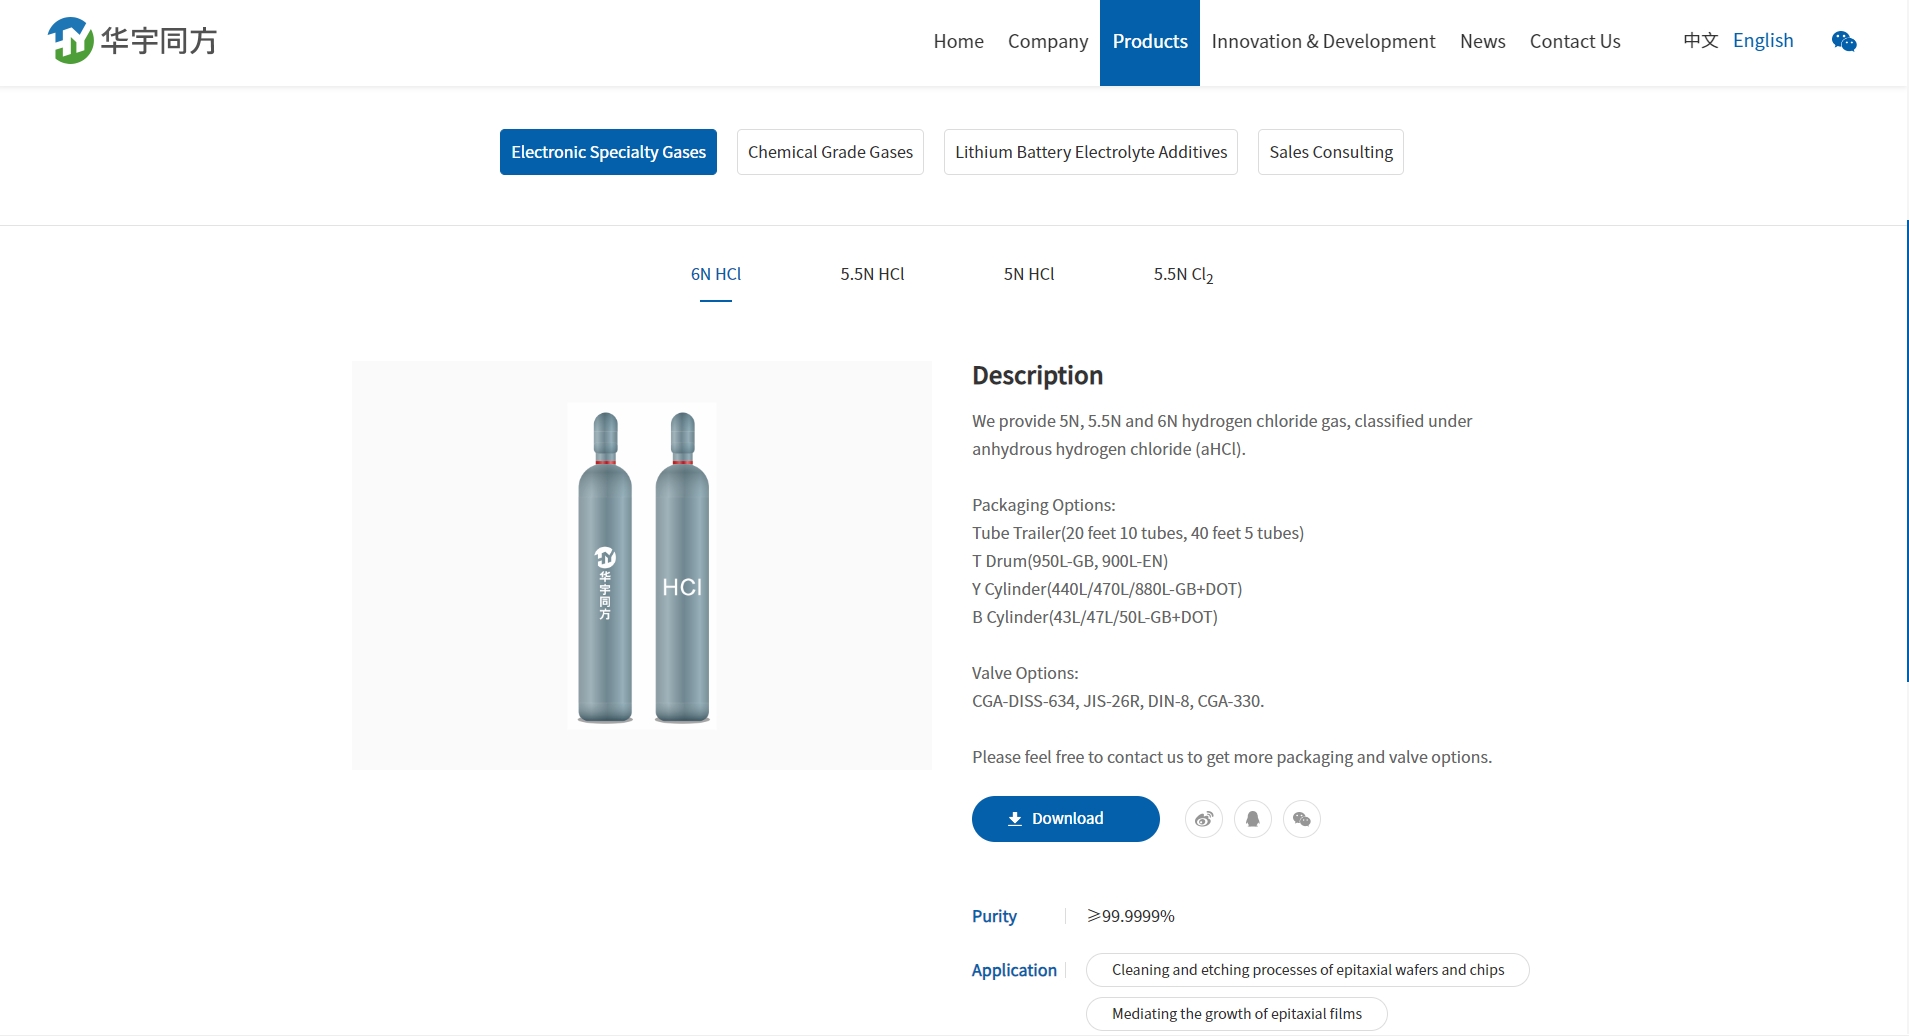
Task: Share via WeChat icon below description
Action: 1301,819
